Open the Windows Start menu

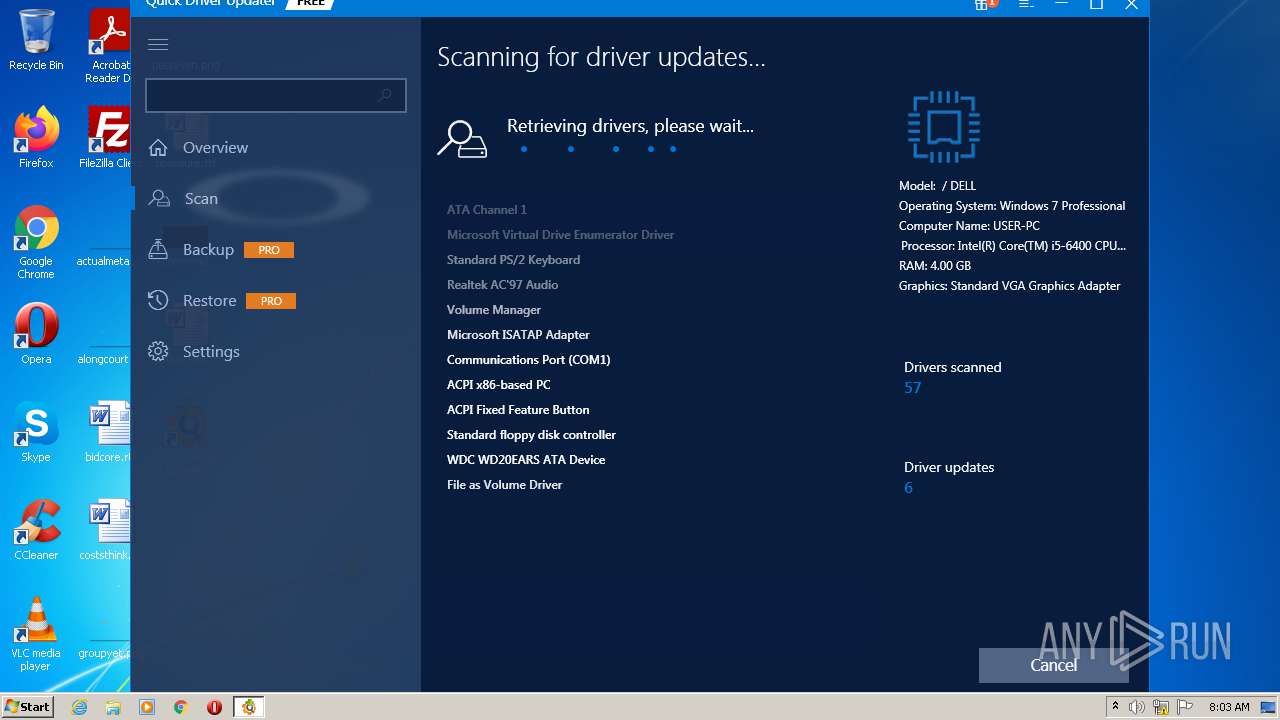28,706
